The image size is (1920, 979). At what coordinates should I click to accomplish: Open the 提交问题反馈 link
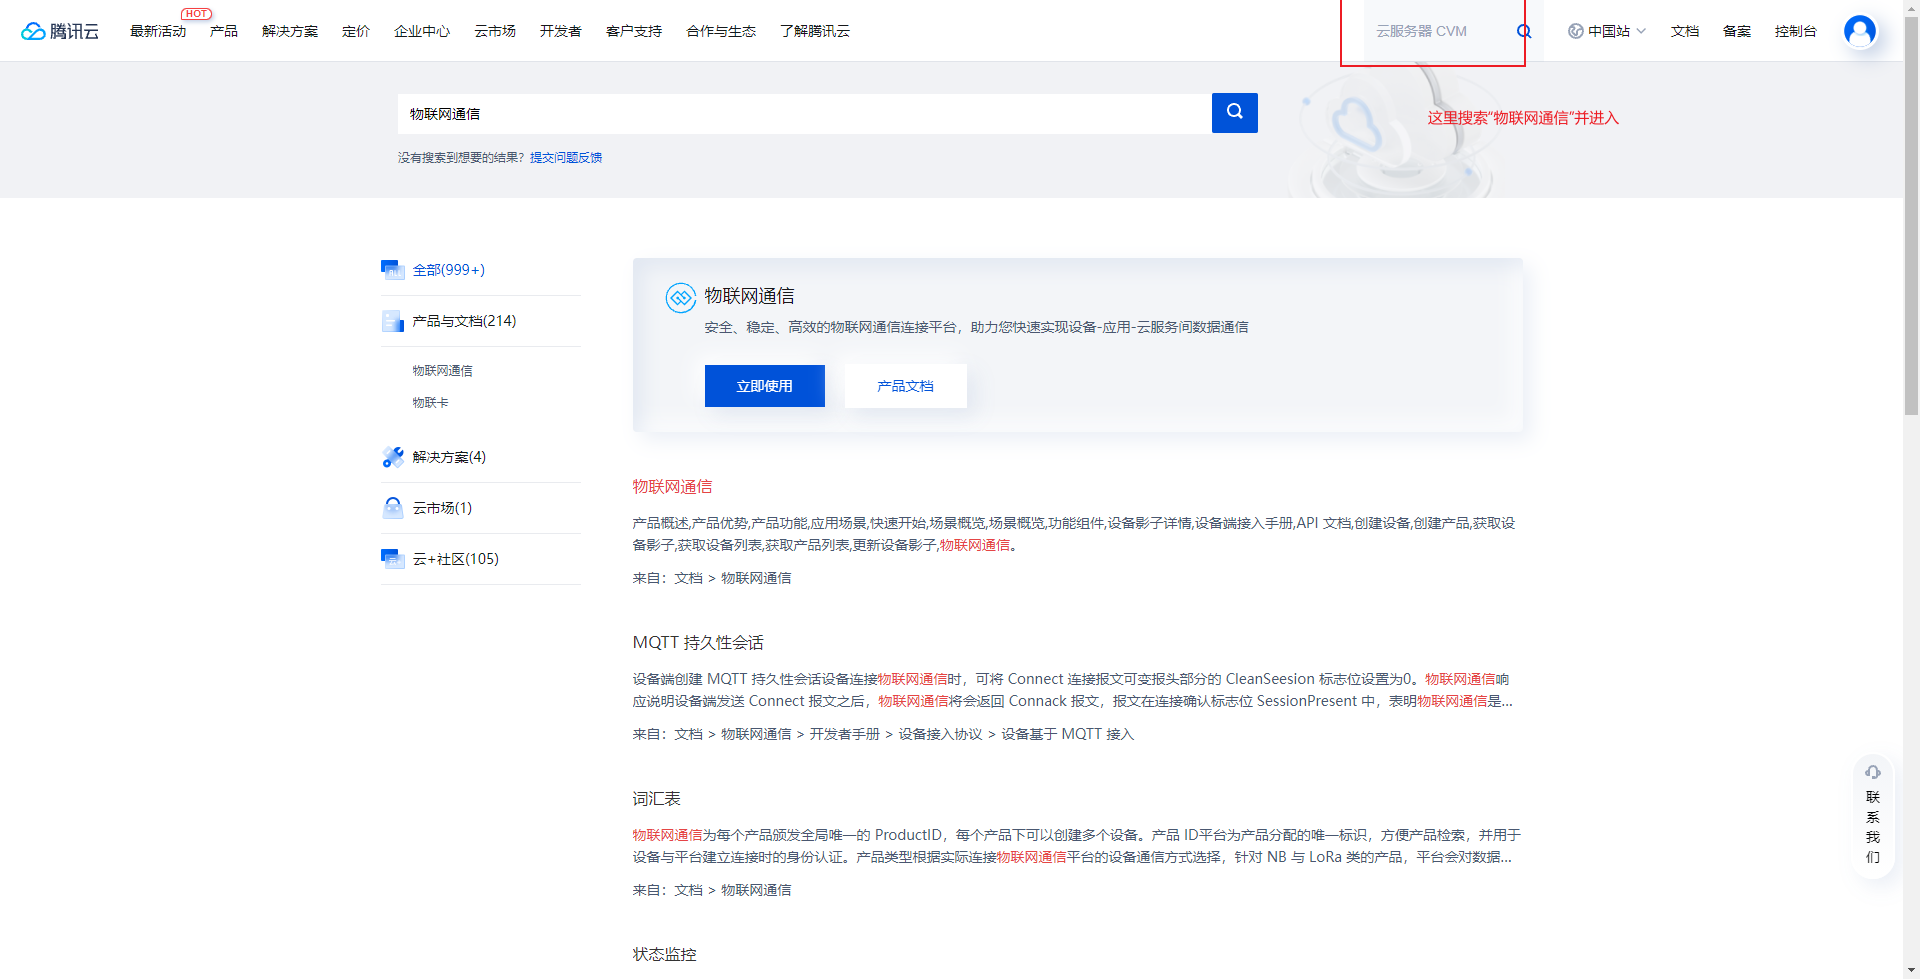pyautogui.click(x=566, y=157)
